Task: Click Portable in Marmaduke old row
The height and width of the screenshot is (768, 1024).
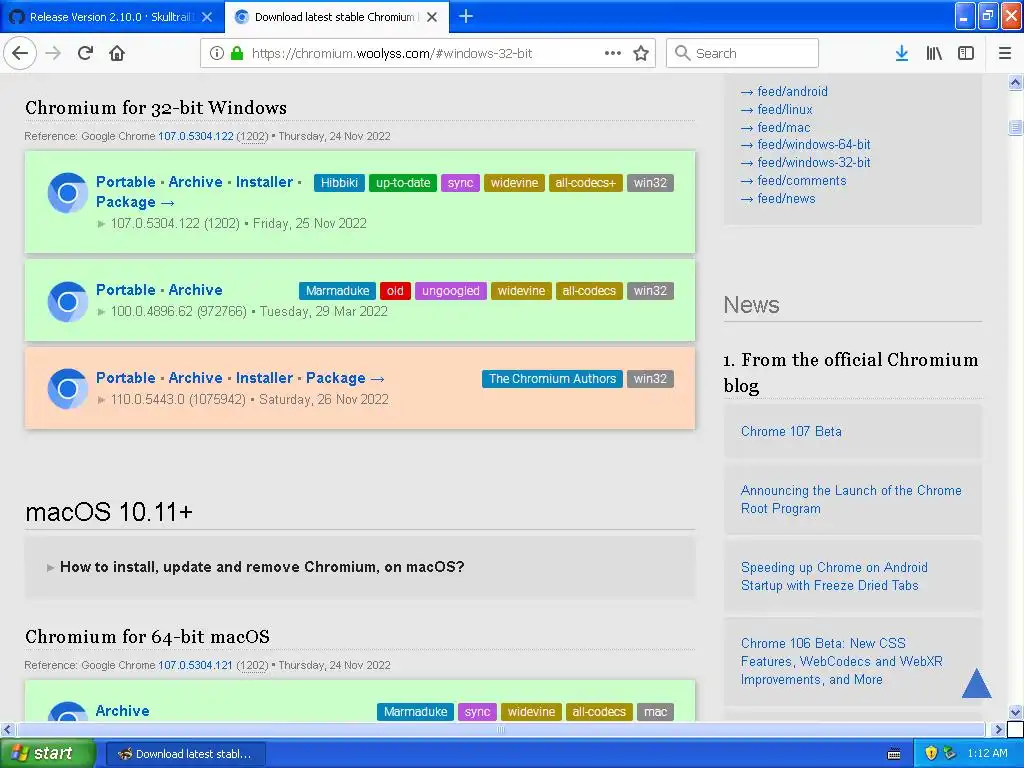Action: (125, 289)
